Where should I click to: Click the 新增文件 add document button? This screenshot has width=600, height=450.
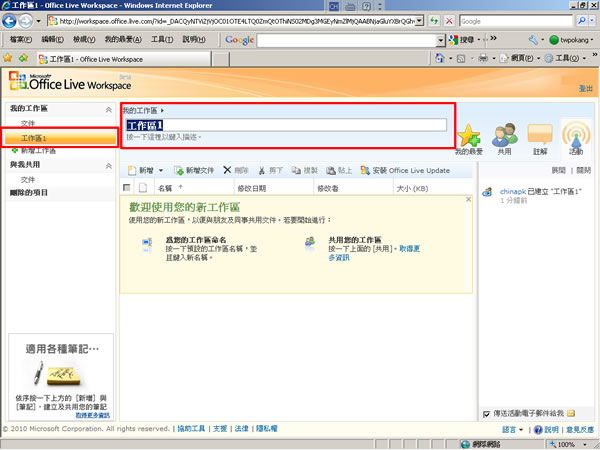[x=194, y=170]
